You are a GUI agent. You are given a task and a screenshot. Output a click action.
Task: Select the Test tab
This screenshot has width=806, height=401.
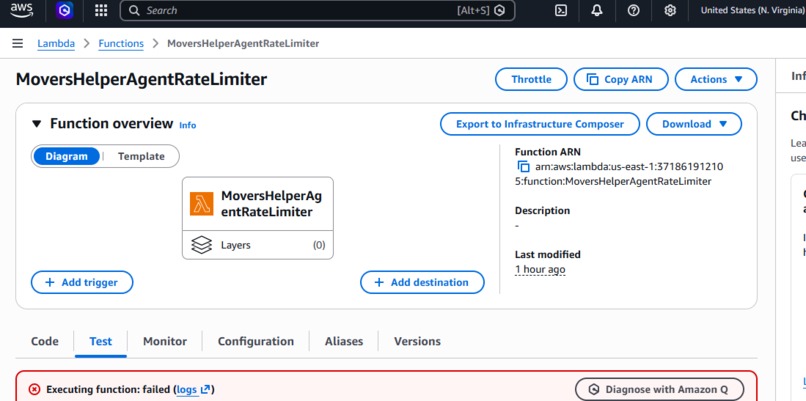(101, 341)
